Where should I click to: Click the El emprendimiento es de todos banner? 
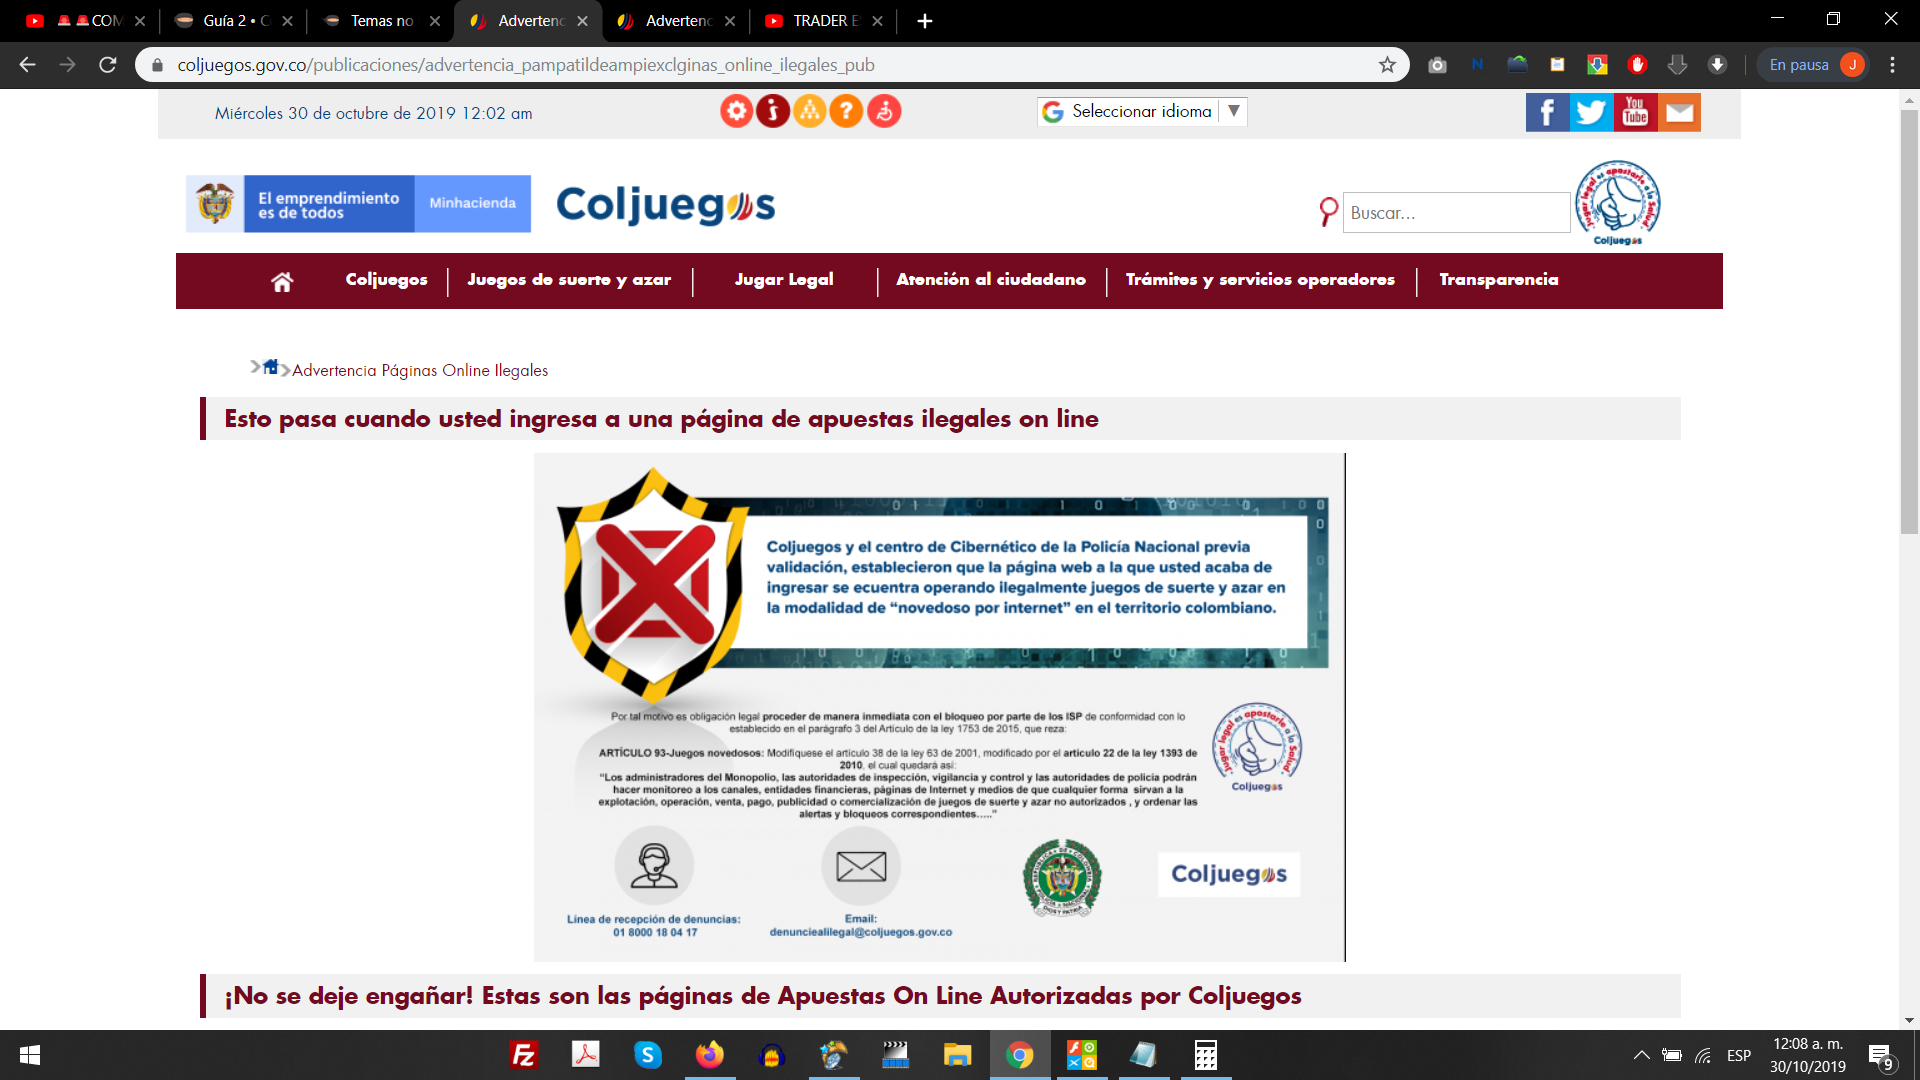[329, 204]
